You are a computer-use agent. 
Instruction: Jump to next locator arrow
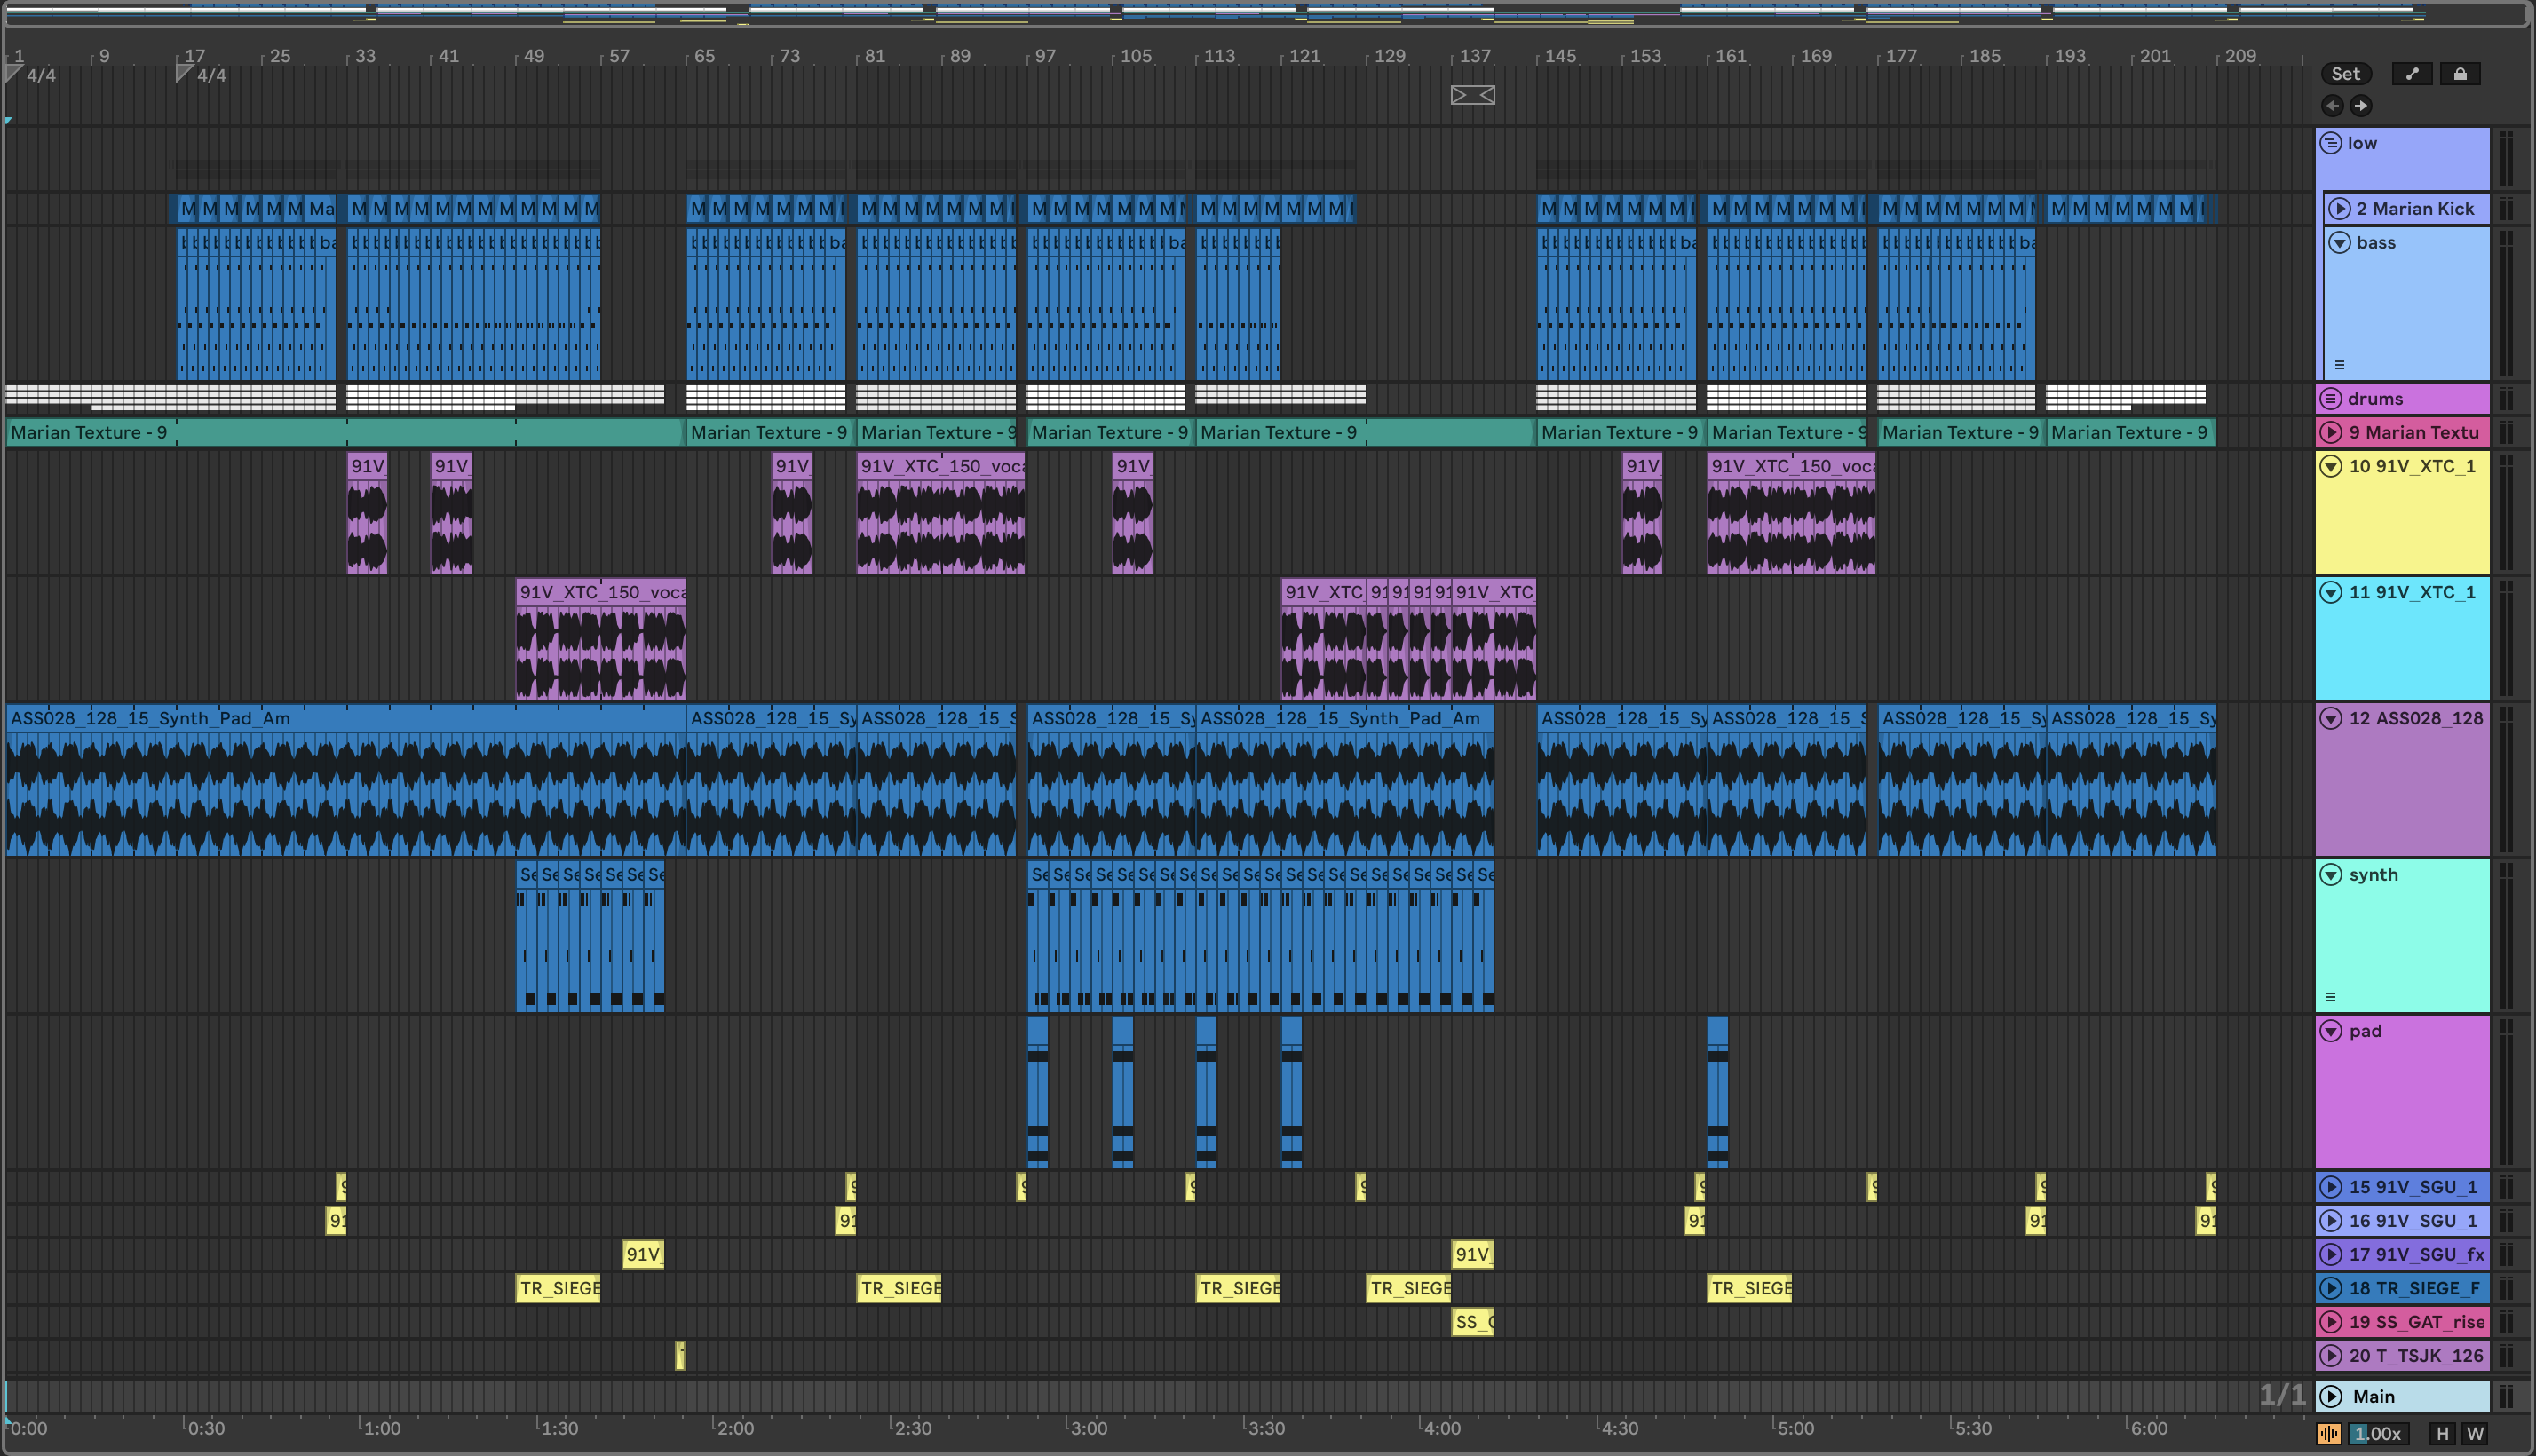click(2360, 106)
